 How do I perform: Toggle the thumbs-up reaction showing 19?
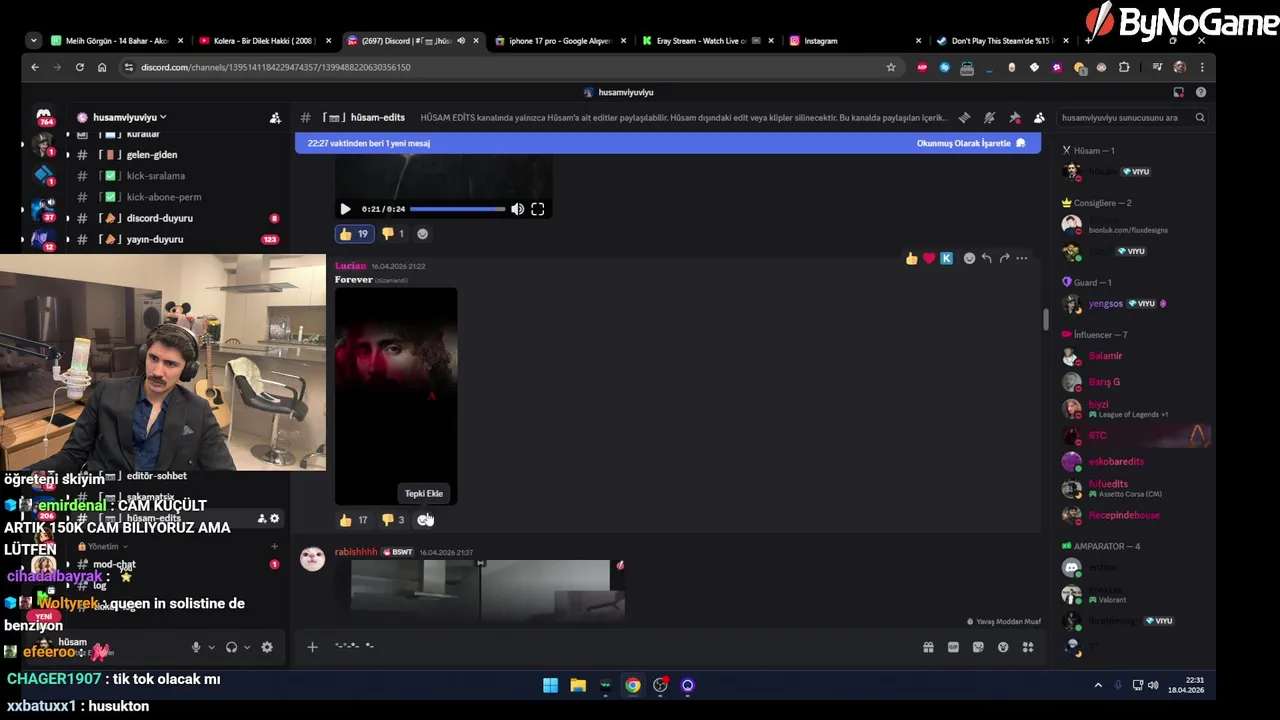pos(353,234)
